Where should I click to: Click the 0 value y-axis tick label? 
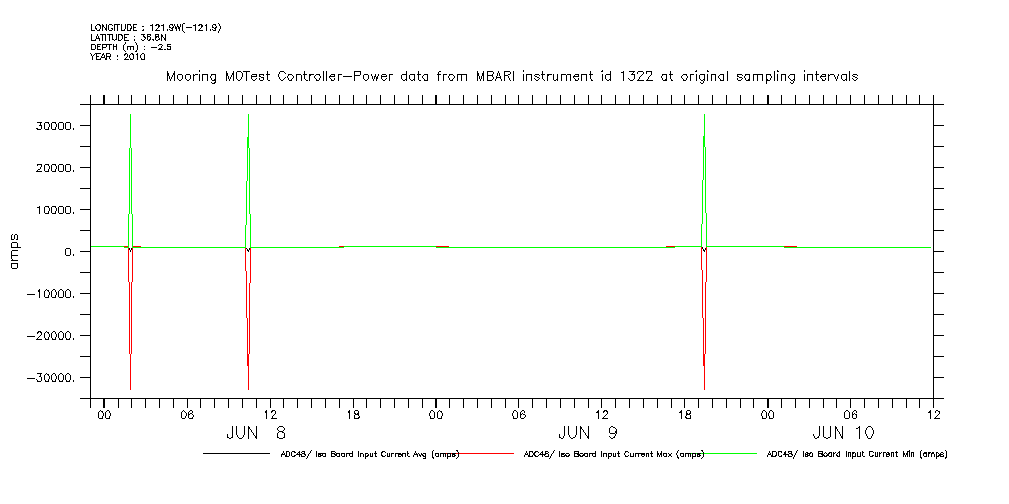(68, 252)
